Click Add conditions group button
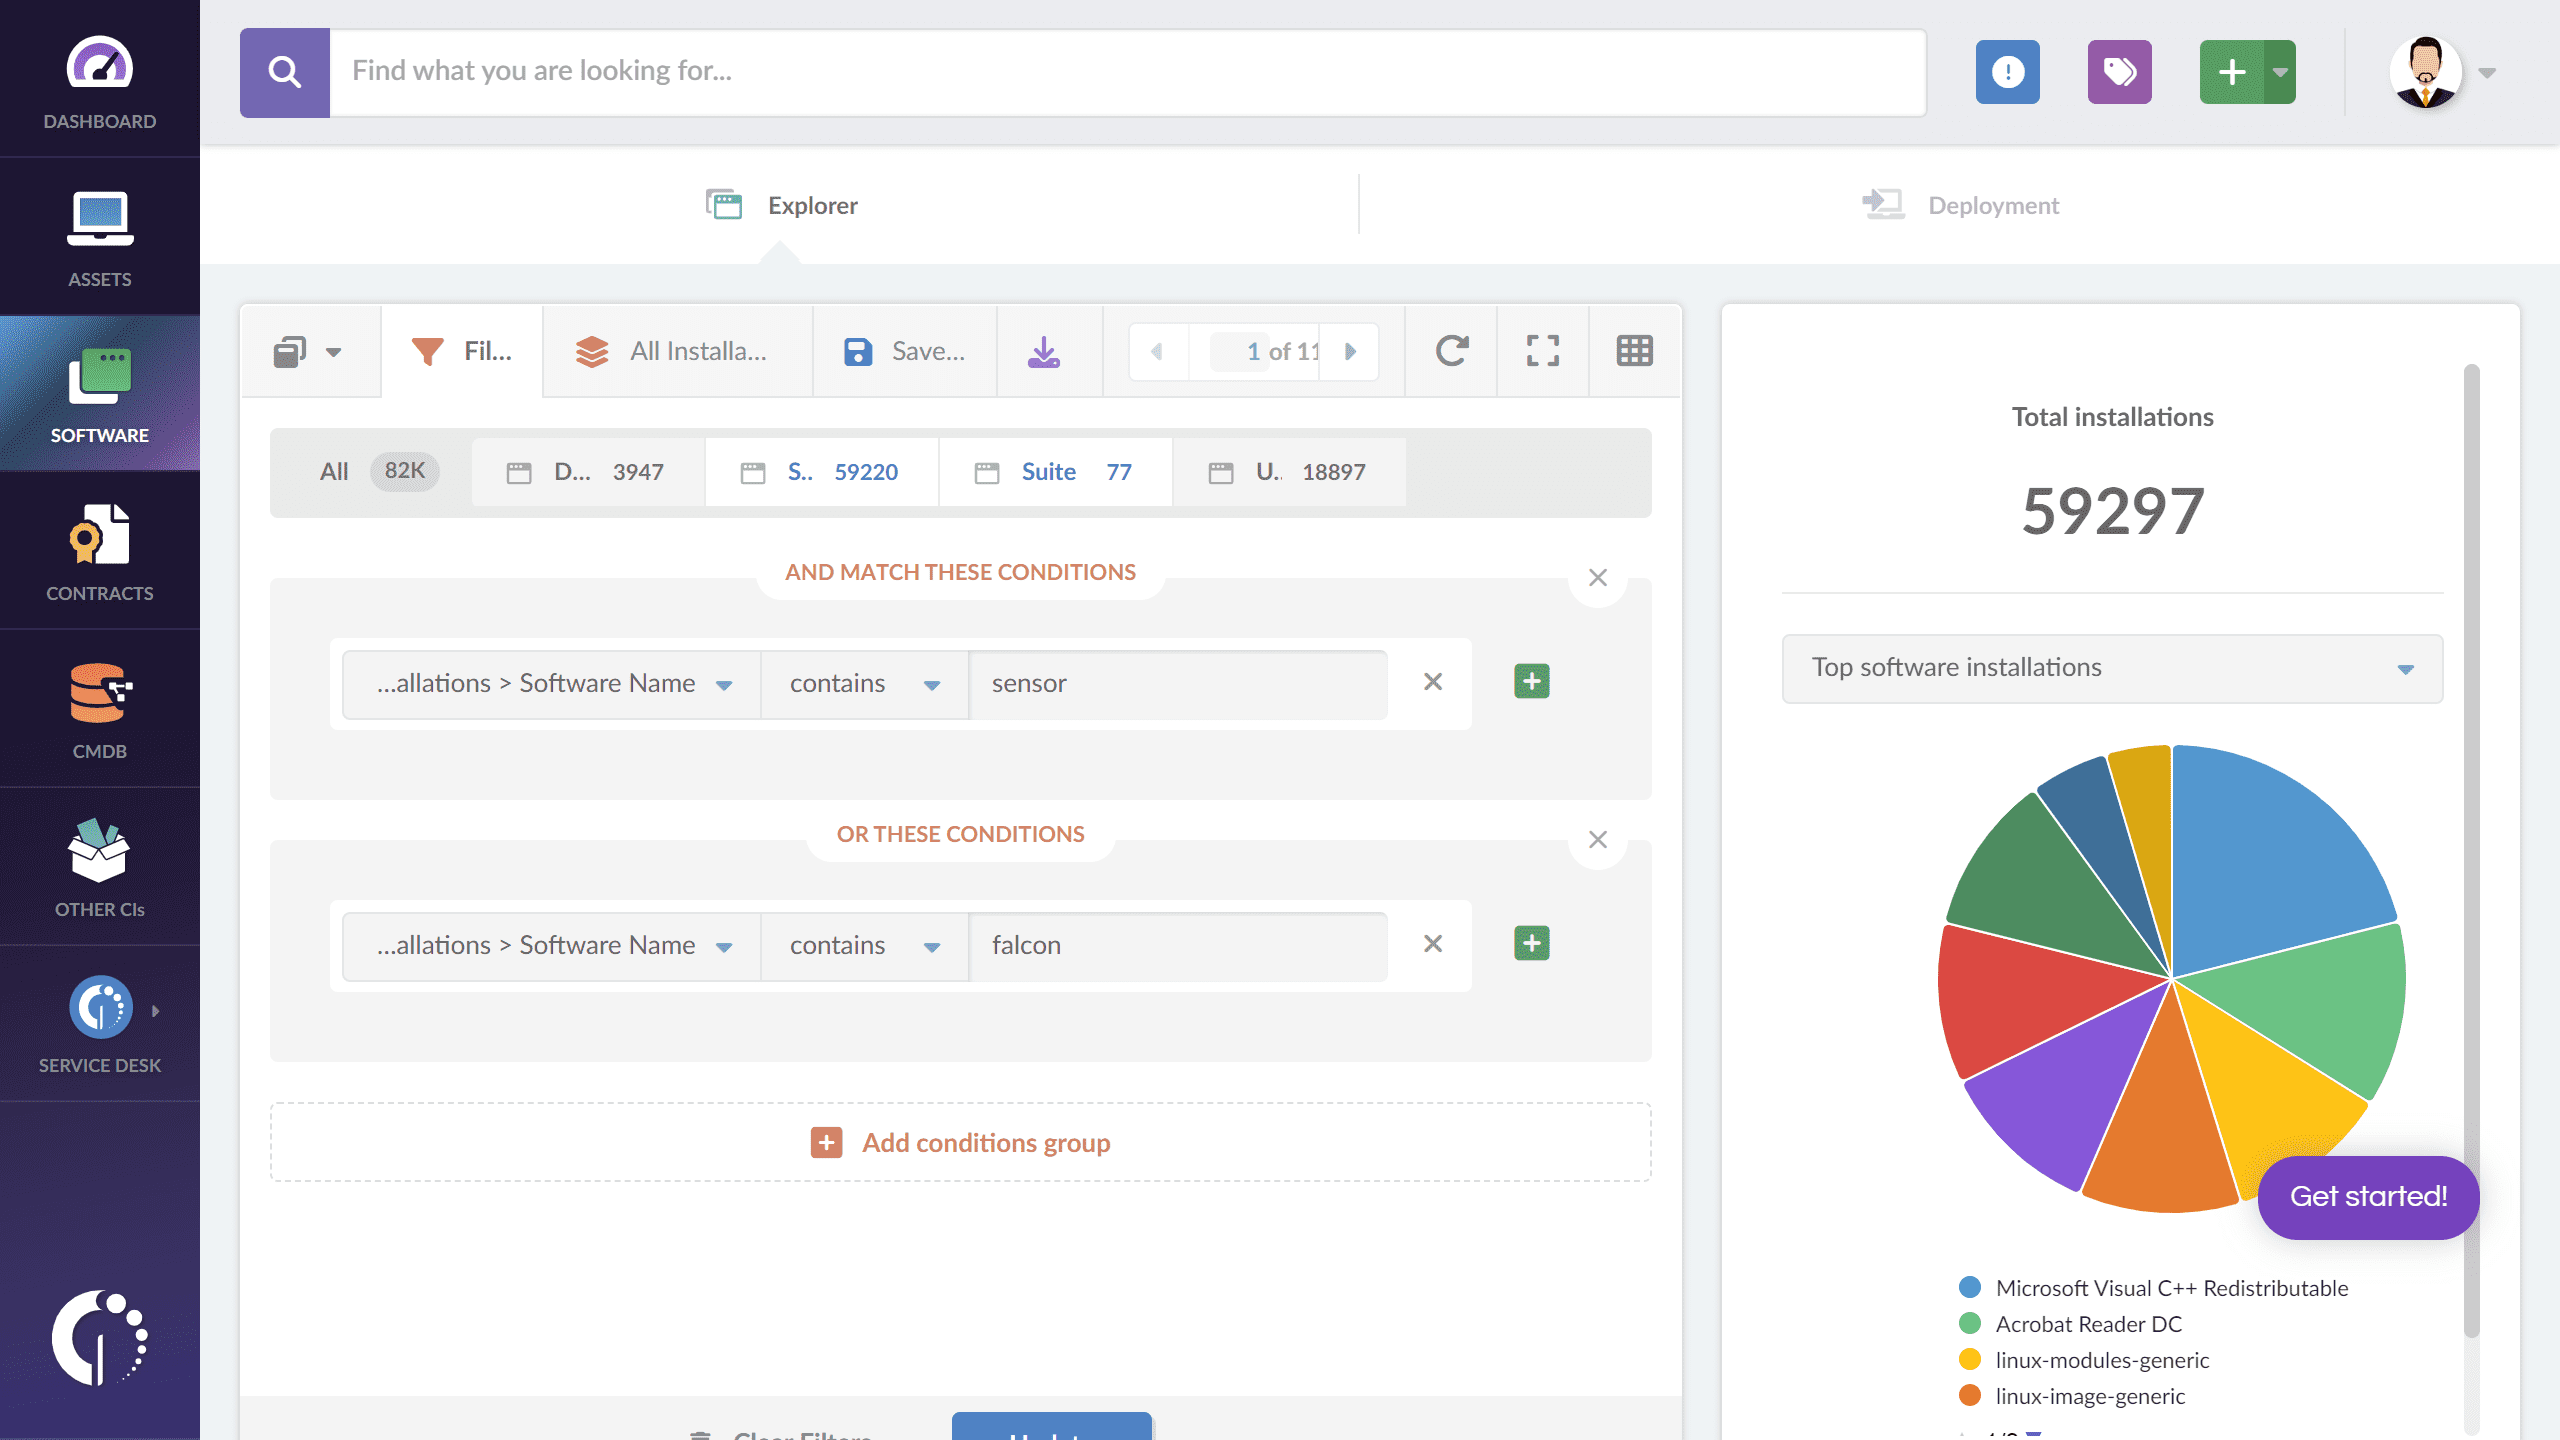Viewport: 2560px width, 1440px height. pyautogui.click(x=960, y=1143)
